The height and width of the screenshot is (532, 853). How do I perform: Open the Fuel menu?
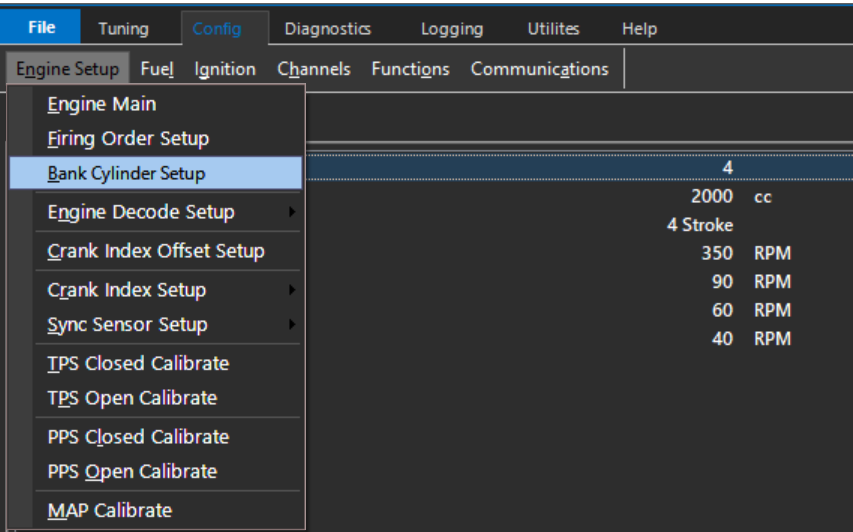click(x=157, y=69)
